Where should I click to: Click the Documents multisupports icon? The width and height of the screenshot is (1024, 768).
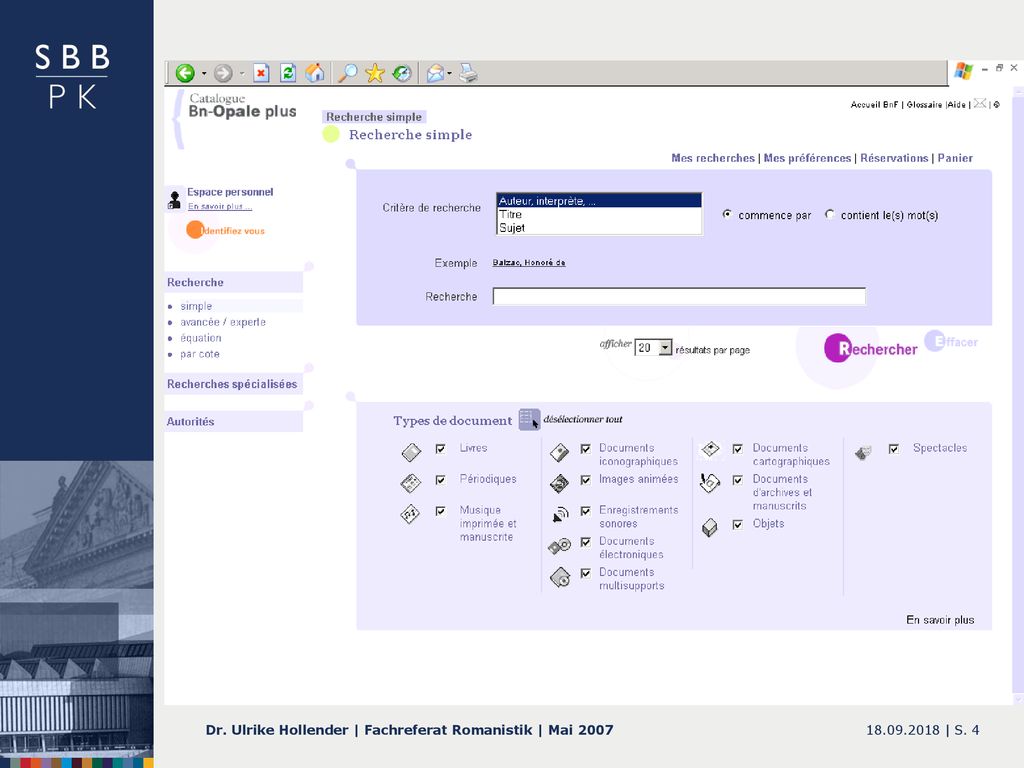click(560, 577)
